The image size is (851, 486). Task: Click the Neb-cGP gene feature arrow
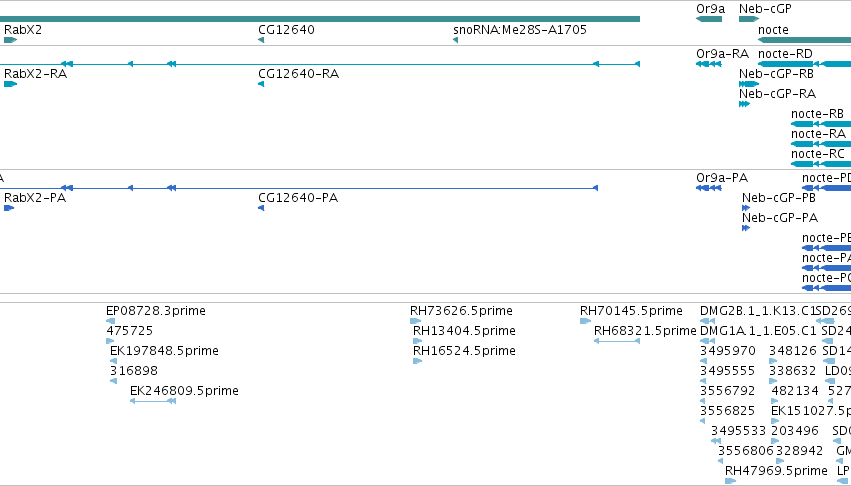click(749, 19)
